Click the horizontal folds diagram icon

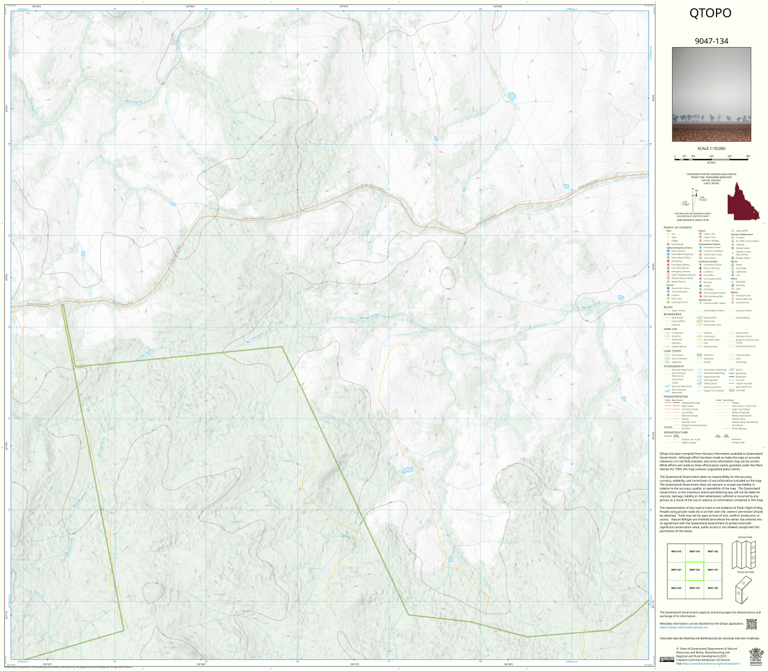(743, 589)
